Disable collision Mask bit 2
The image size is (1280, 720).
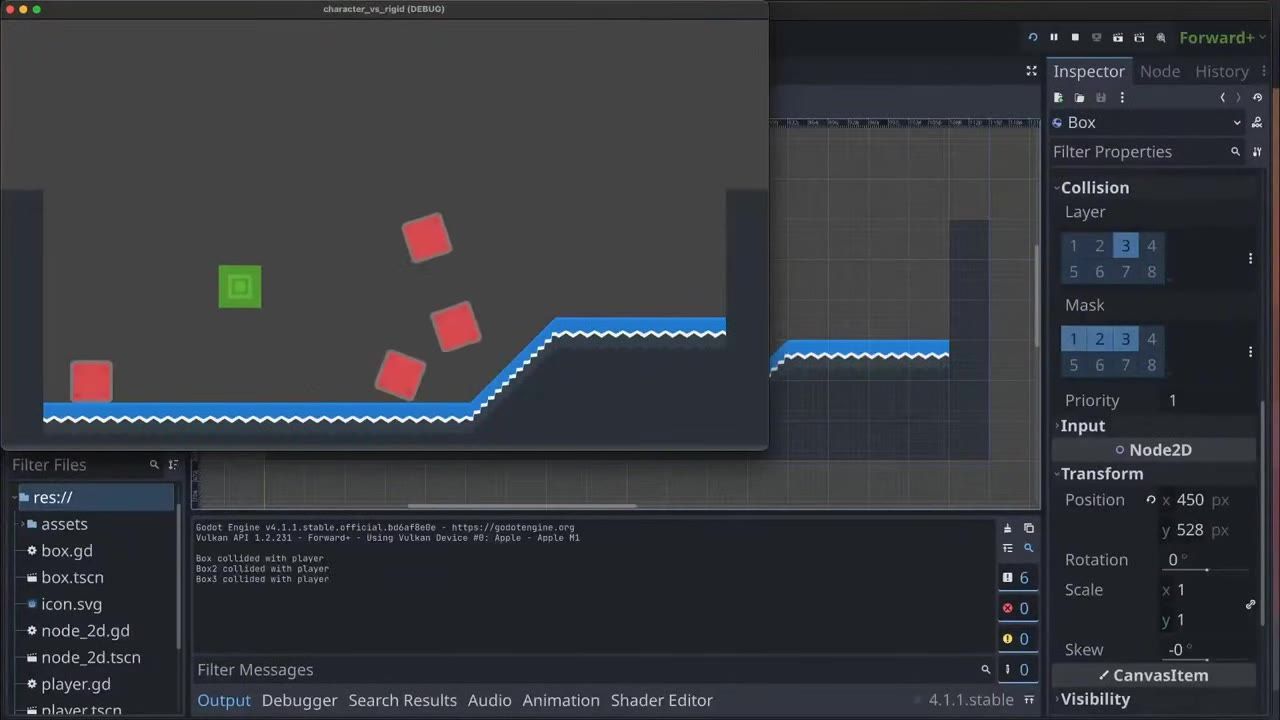click(x=1100, y=339)
